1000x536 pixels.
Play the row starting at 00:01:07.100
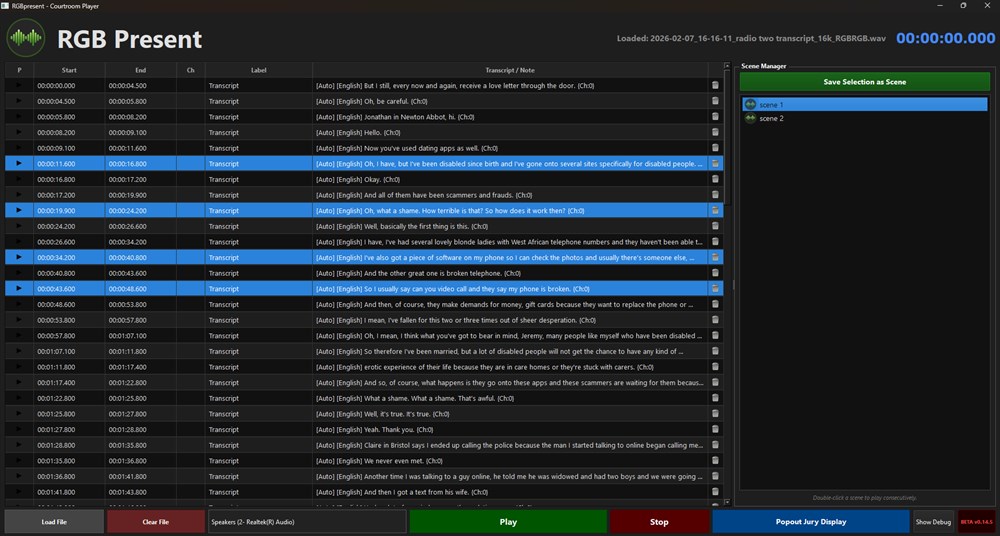(x=19, y=351)
